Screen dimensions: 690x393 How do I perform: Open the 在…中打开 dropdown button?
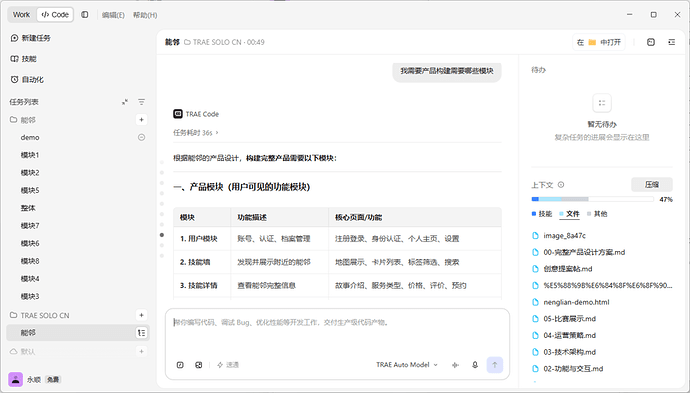pyautogui.click(x=598, y=42)
